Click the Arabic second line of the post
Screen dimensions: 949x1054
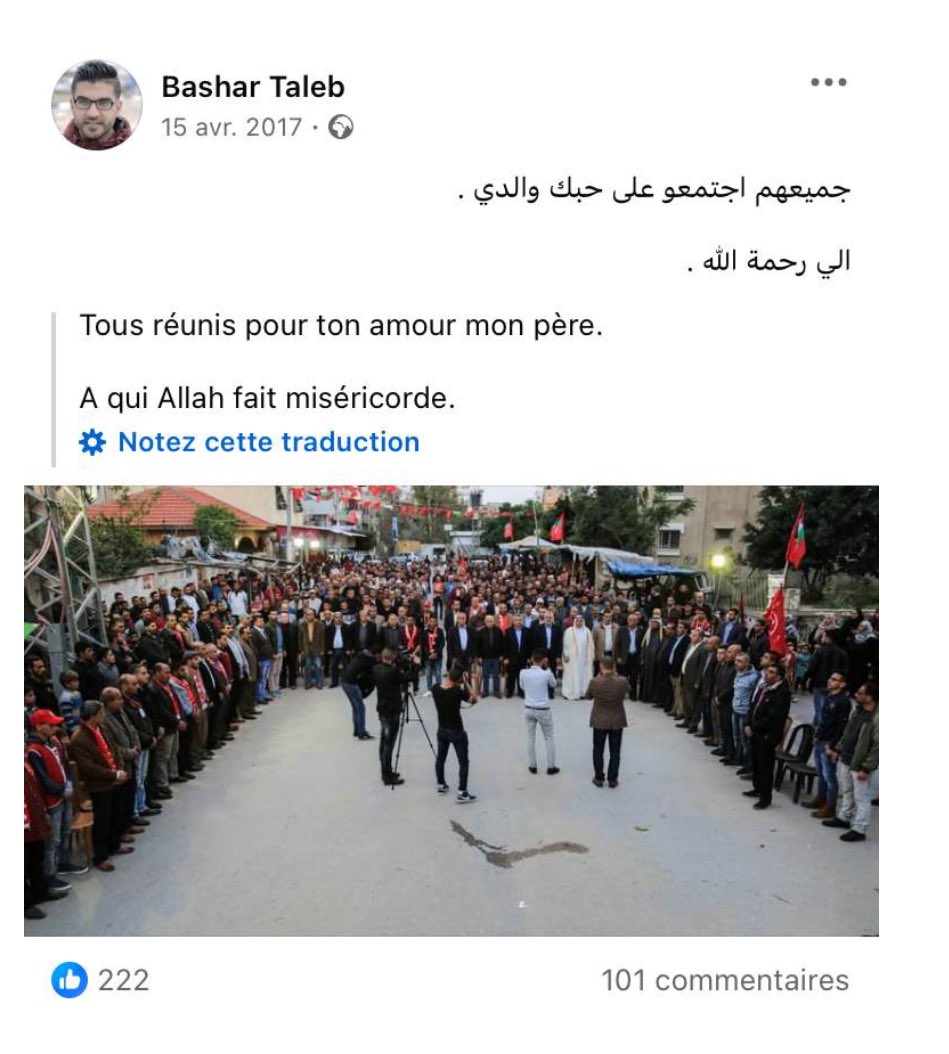769,261
